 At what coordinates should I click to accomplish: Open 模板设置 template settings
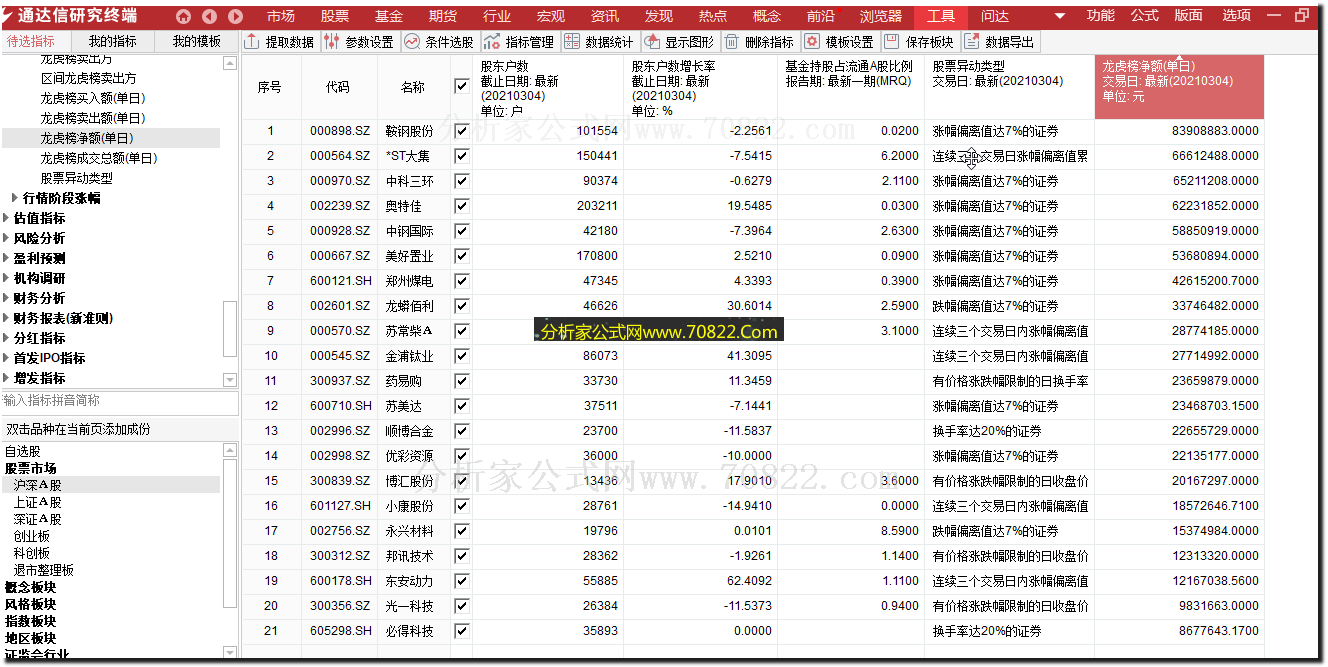coord(838,42)
